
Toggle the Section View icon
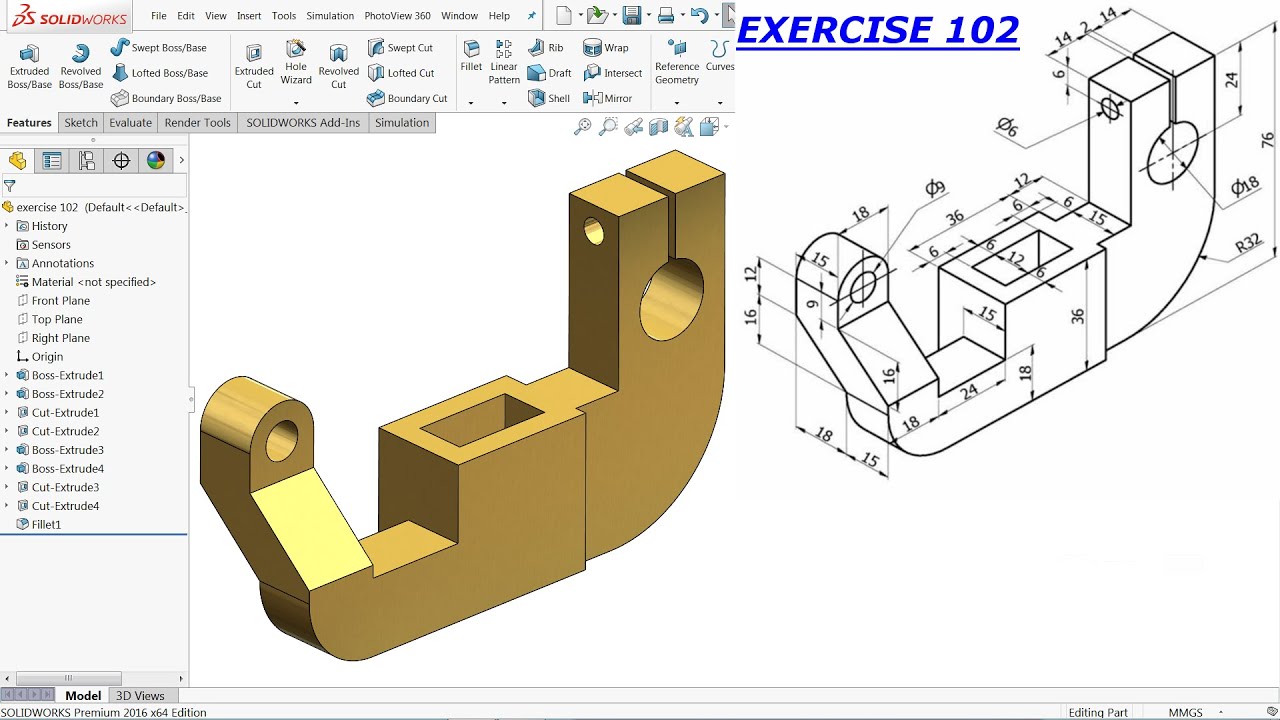(x=658, y=127)
